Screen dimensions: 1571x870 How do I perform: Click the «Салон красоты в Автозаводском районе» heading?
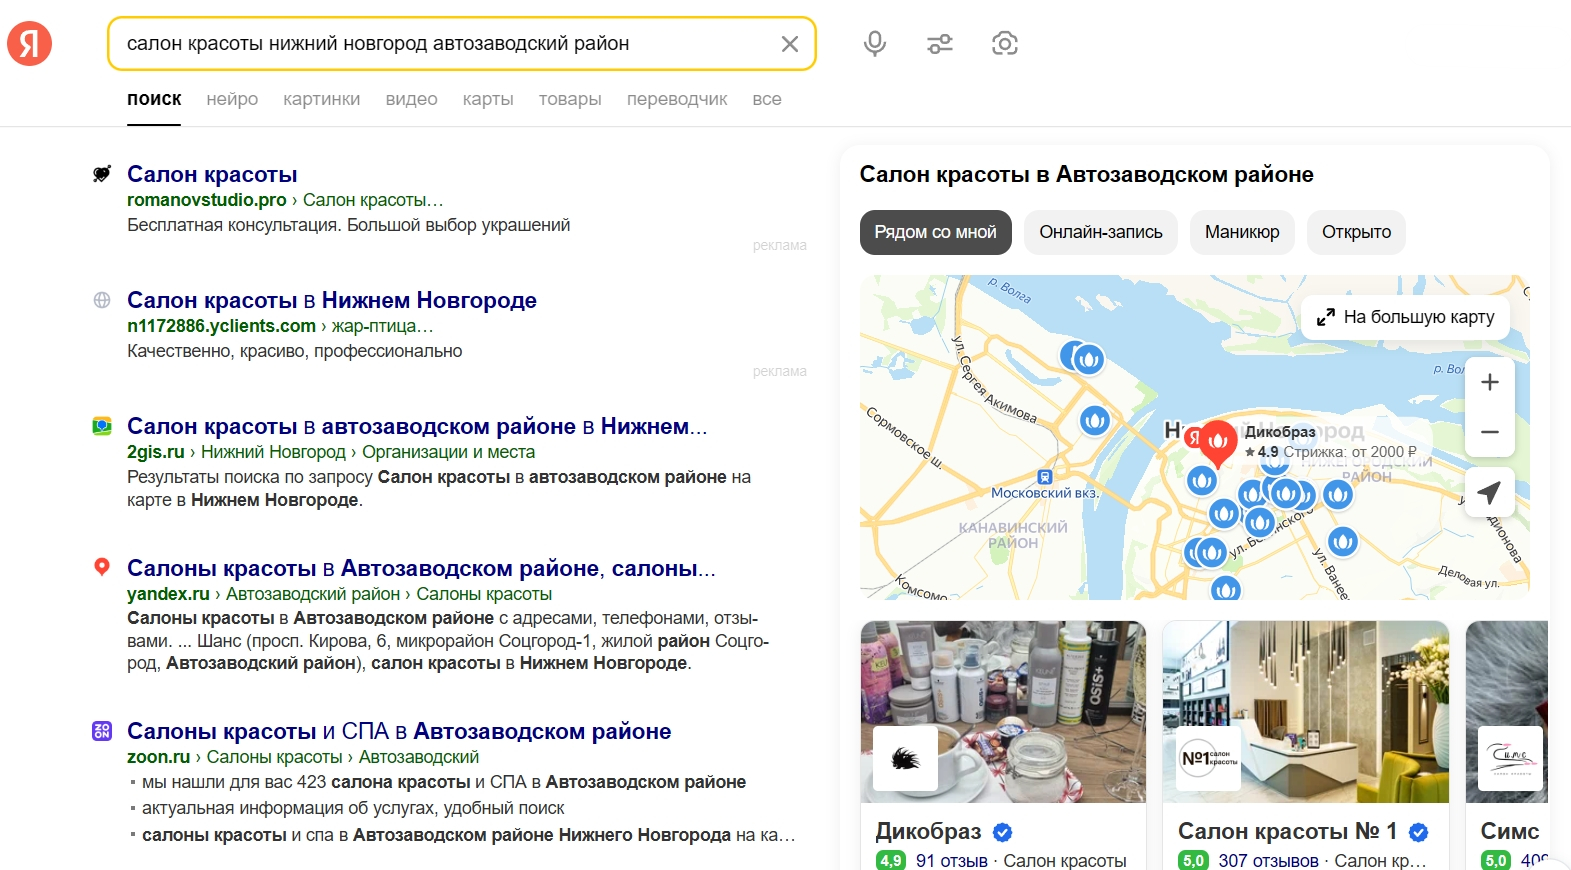(x=1086, y=175)
